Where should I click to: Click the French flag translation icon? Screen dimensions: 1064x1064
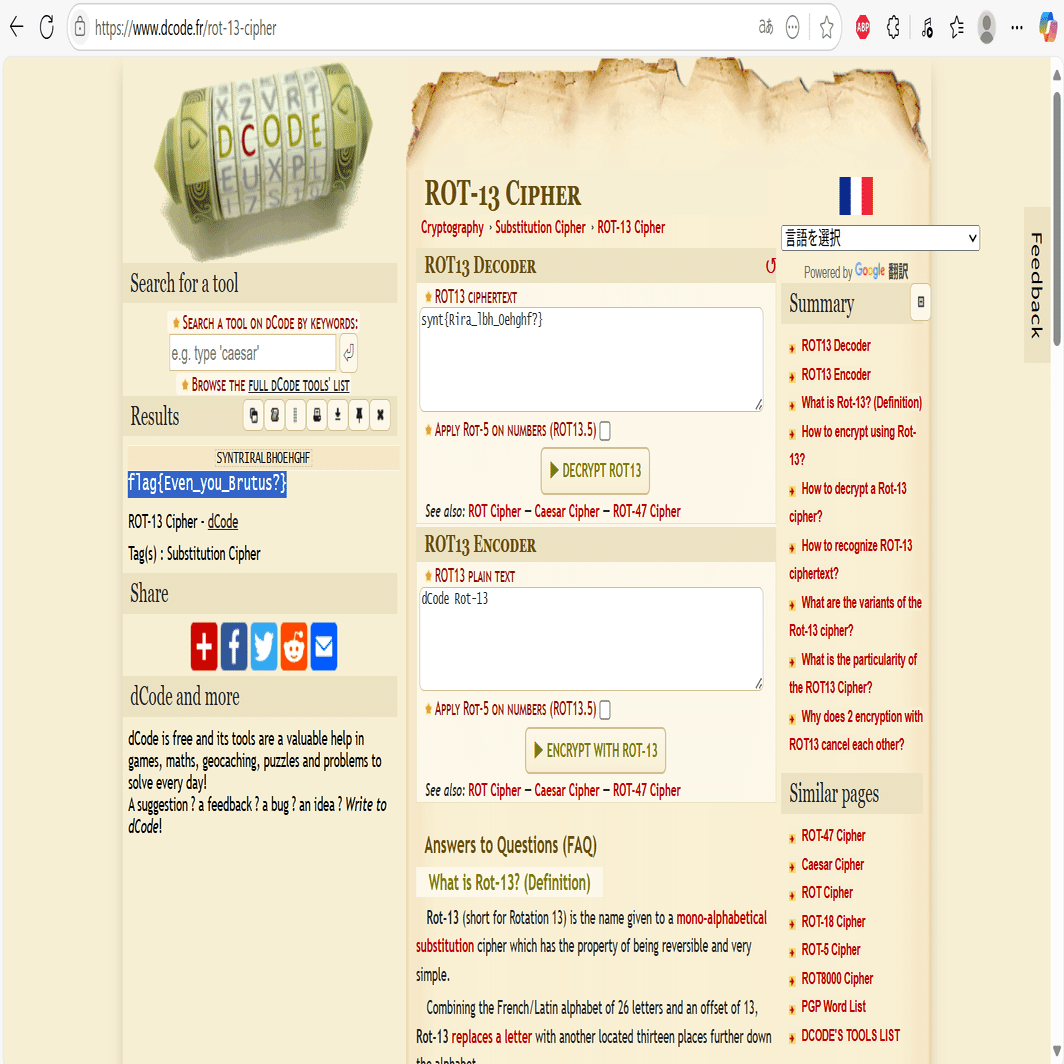coord(857,197)
